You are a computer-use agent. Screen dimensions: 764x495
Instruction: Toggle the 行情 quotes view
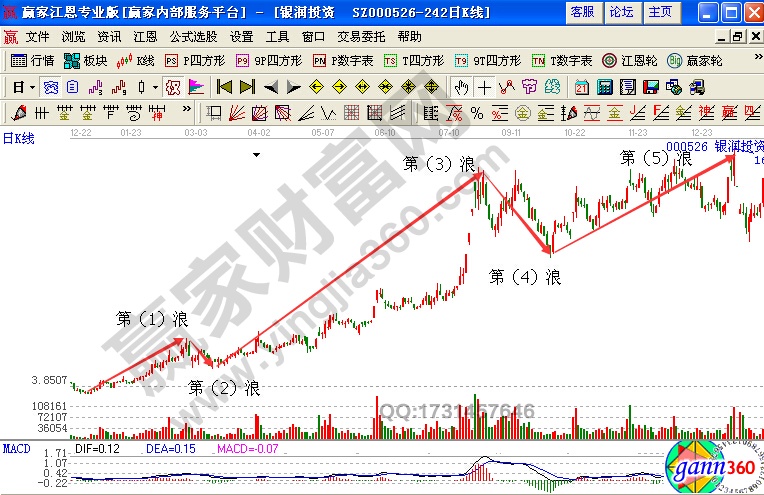click(33, 60)
